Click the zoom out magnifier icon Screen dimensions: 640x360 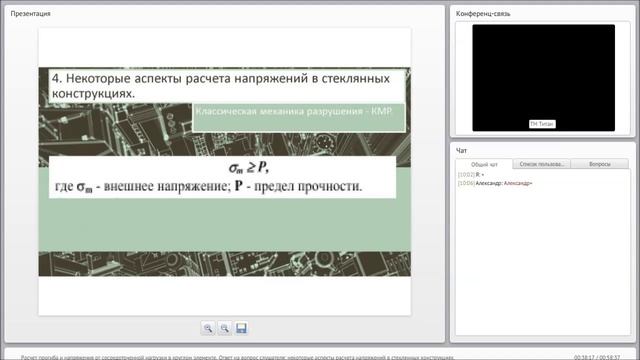[x=224, y=328]
